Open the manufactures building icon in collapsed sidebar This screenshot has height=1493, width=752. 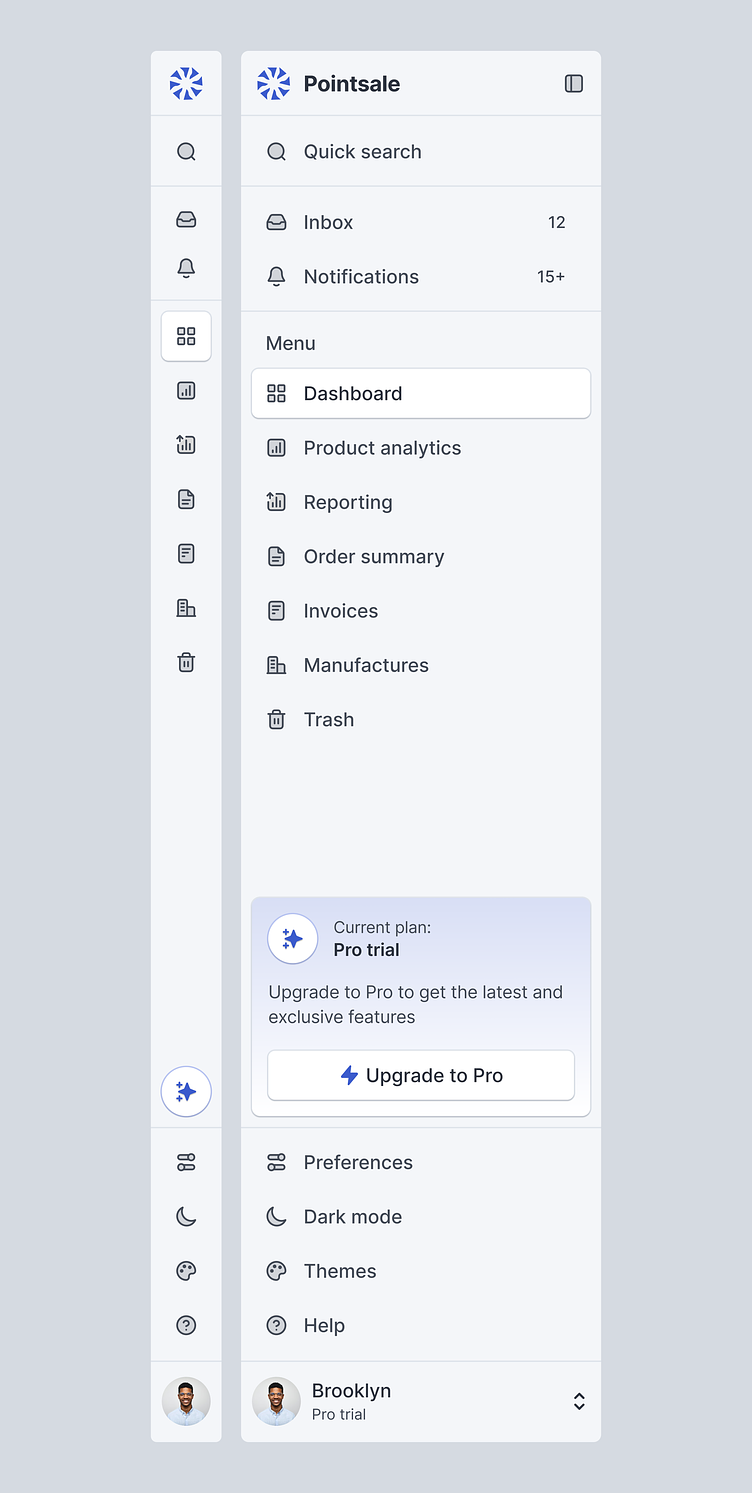(x=186, y=608)
